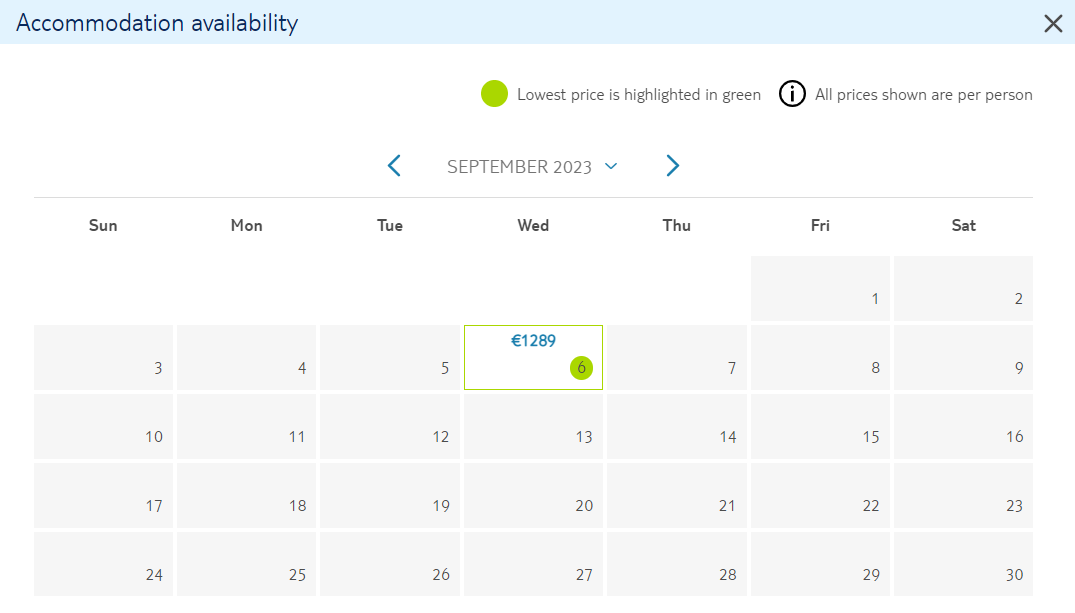The height and width of the screenshot is (613, 1075).
Task: Click the green circled date 6
Action: [581, 368]
